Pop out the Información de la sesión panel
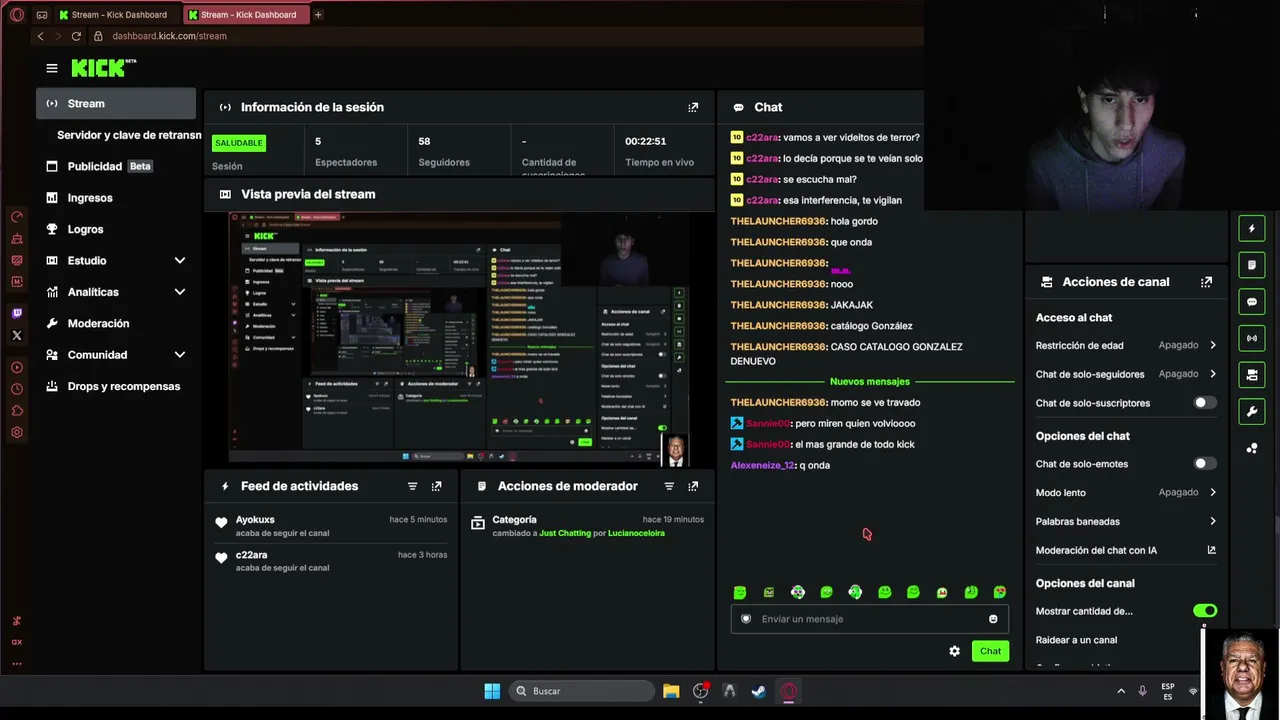This screenshot has width=1280, height=720. (693, 107)
